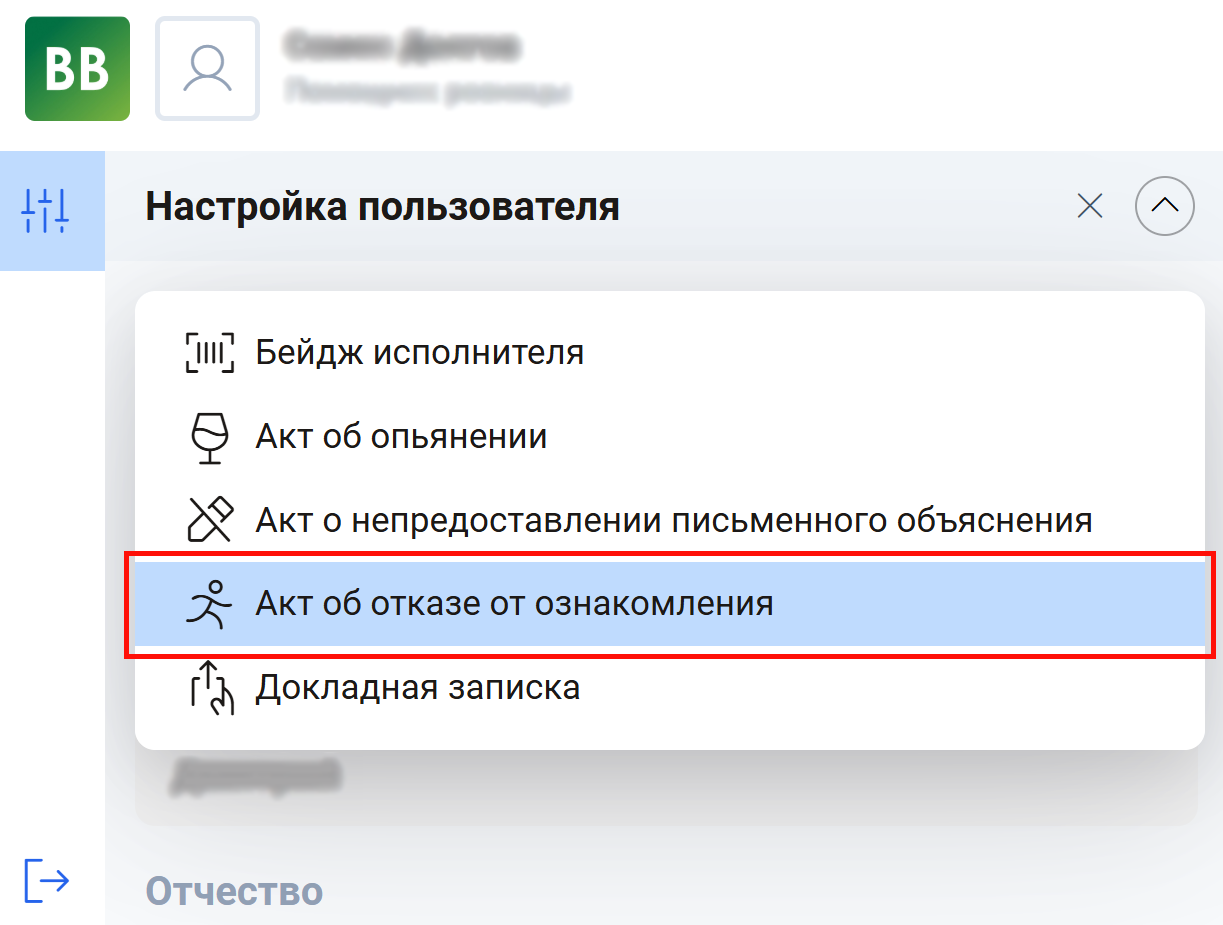
Task: Click the Отчество field label
Action: 235,890
